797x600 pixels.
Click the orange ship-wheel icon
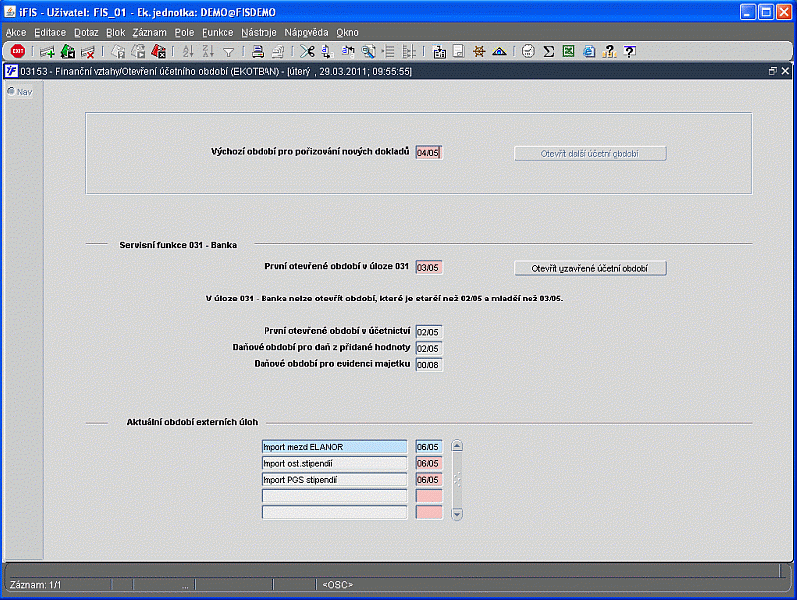click(479, 51)
